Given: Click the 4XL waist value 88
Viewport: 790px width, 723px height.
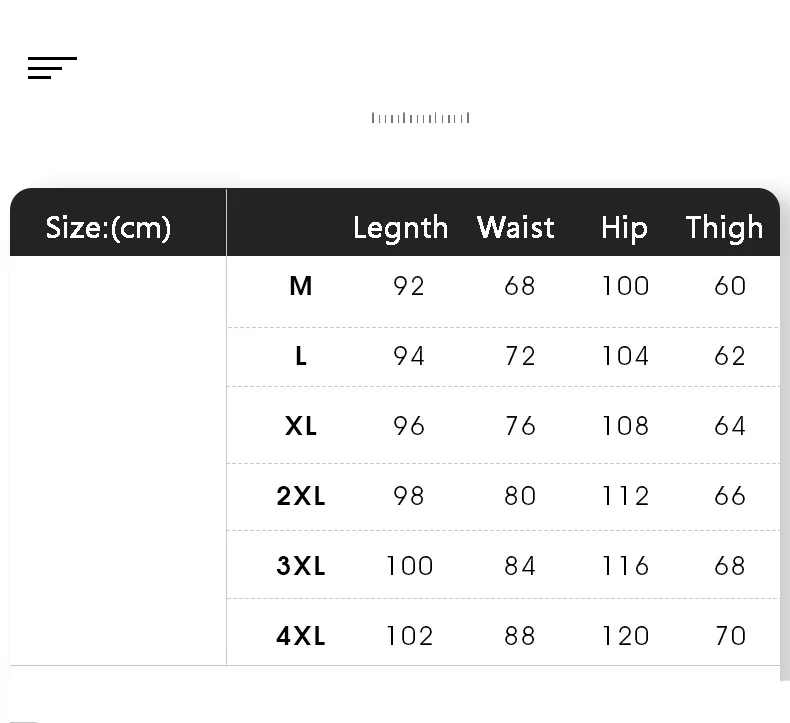Looking at the screenshot, I should (x=520, y=636).
